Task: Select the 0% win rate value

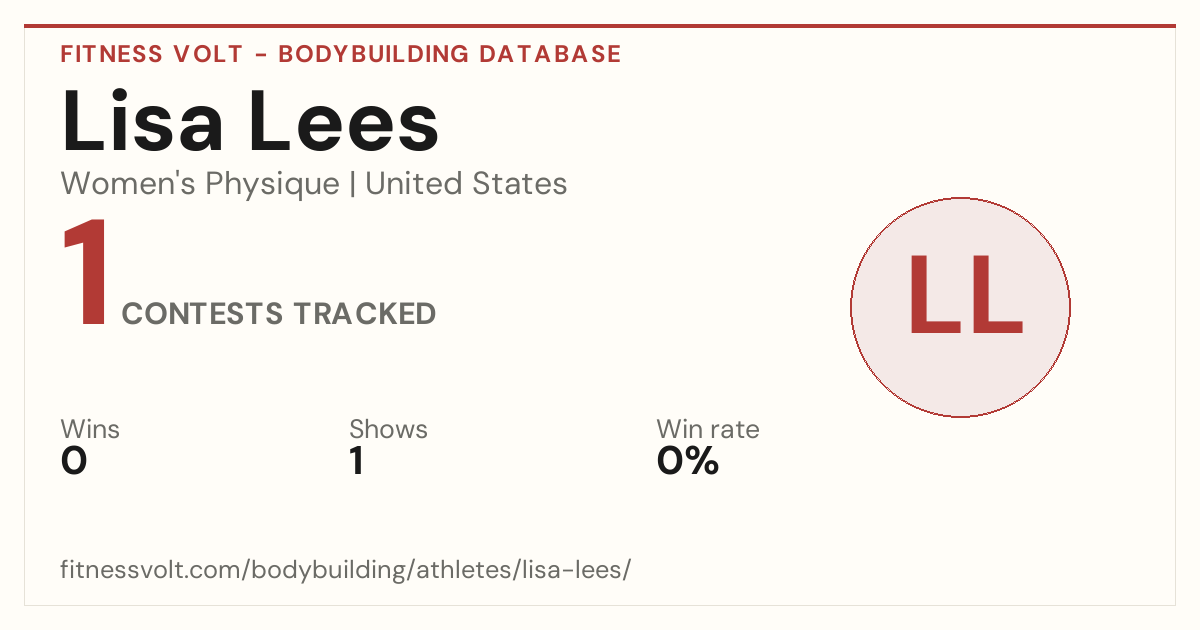Action: click(x=688, y=461)
